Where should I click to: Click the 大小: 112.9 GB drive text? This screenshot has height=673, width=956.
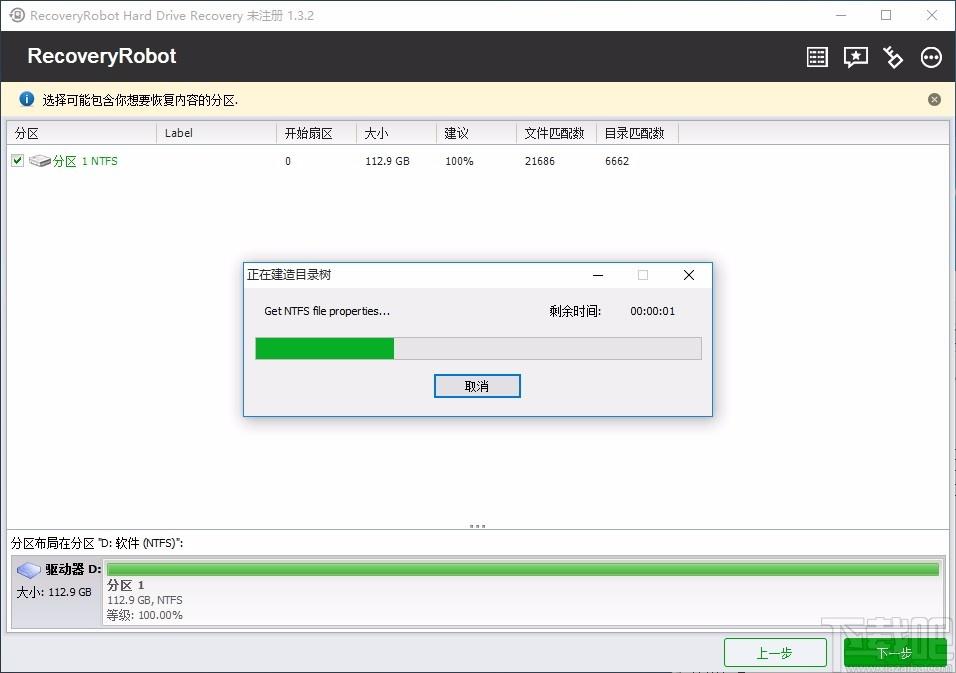[54, 592]
